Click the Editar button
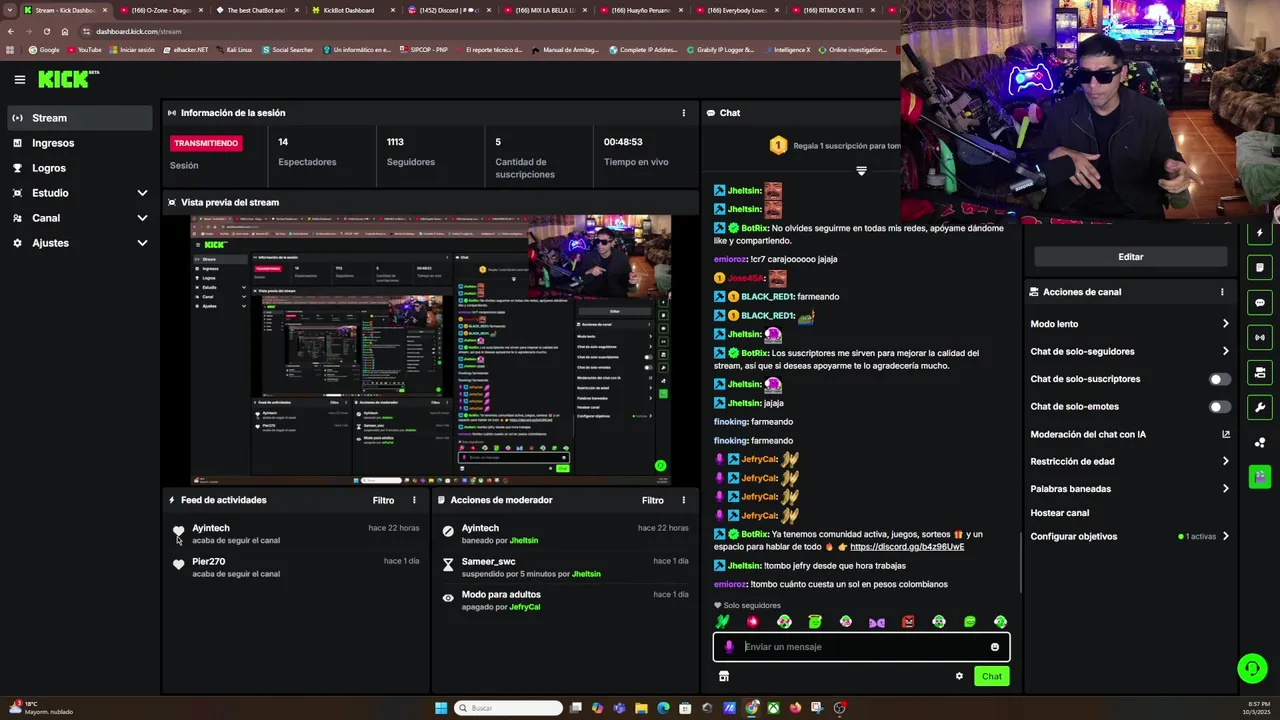Screen dimensions: 1280x720 click(1130, 257)
